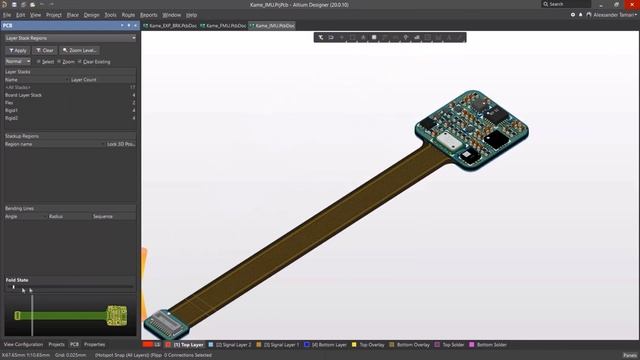Switch to the Kame_EXP_BRK.PcbDoc tab
The height and width of the screenshot is (360, 640).
[x=170, y=25]
